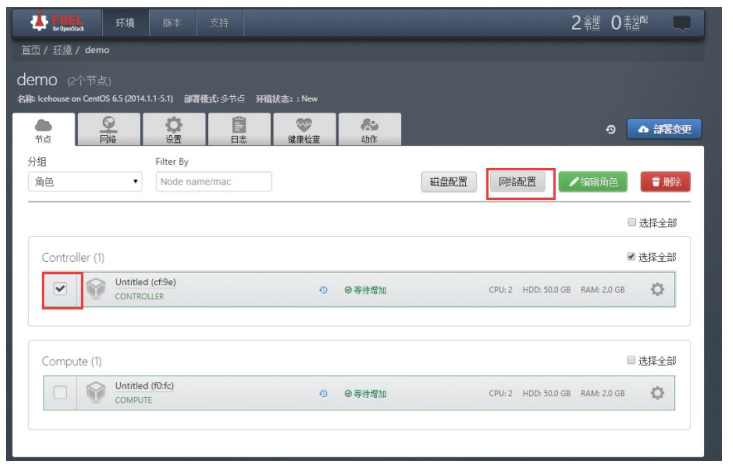Click the 网络配置 network configuration button
Image resolution: width=733 pixels, height=467 pixels.
tap(517, 182)
